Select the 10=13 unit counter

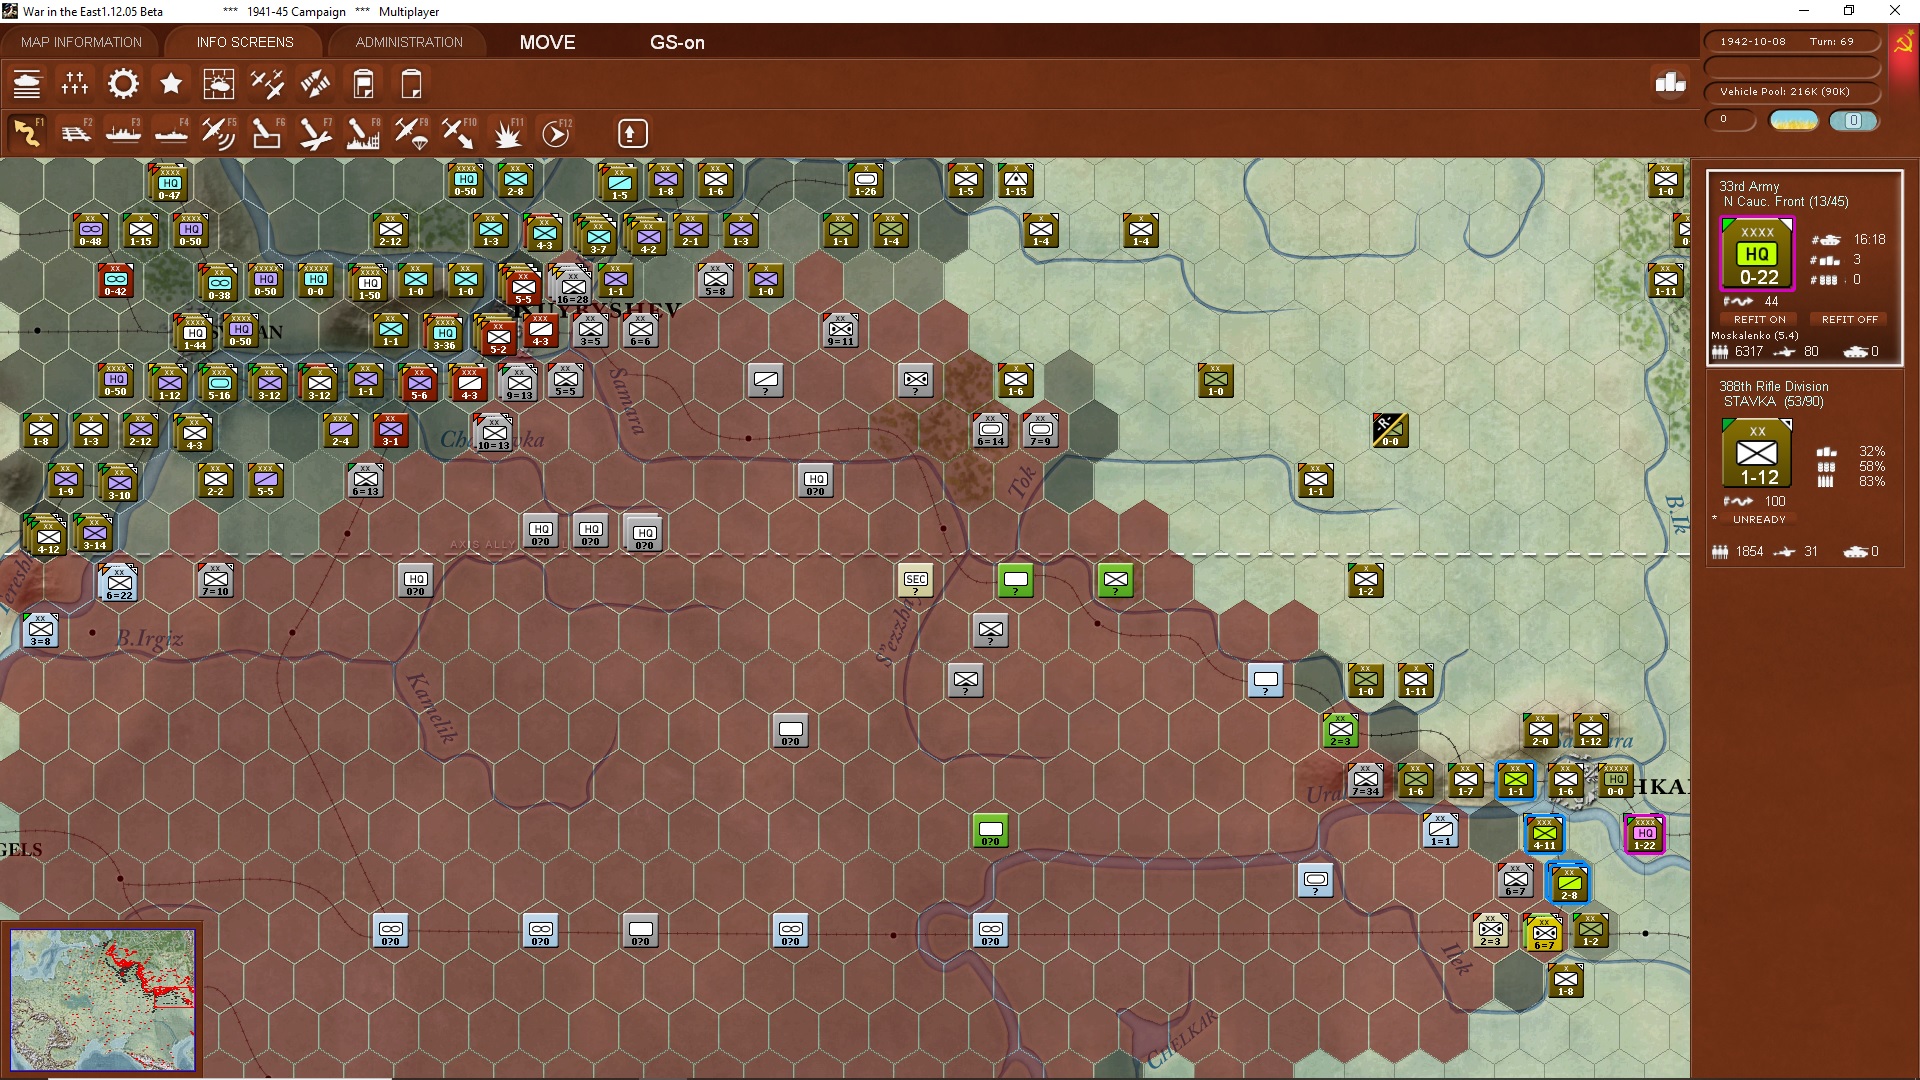(493, 434)
